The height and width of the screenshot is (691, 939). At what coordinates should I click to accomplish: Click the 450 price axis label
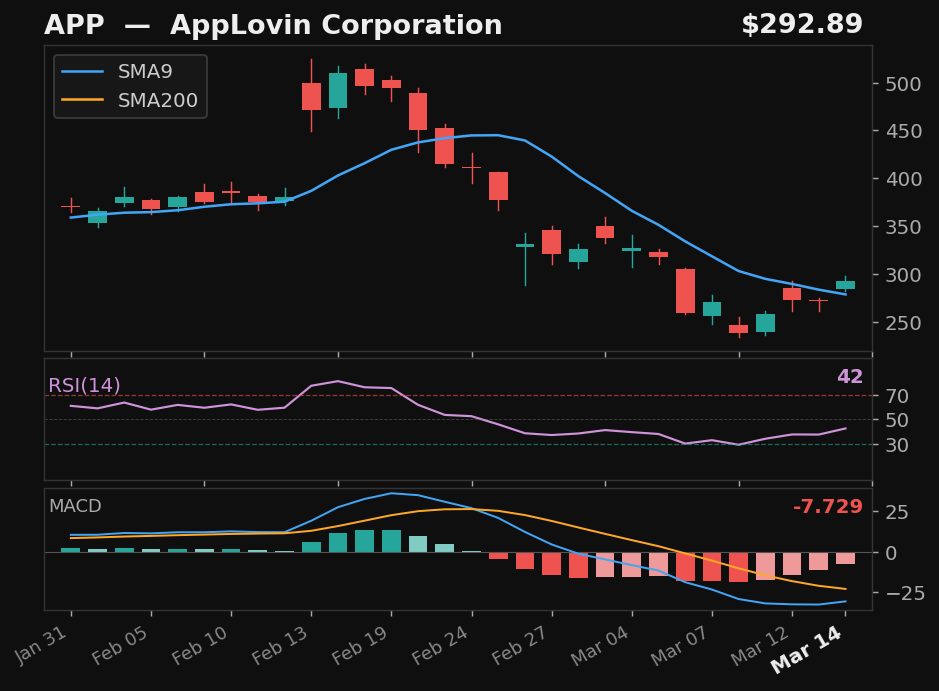[x=904, y=131]
